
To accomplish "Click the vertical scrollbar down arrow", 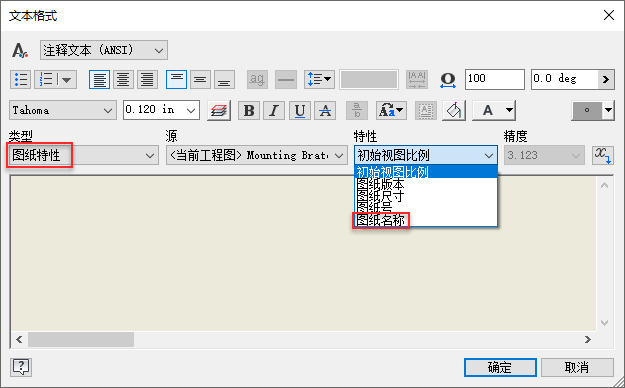I will (x=605, y=322).
